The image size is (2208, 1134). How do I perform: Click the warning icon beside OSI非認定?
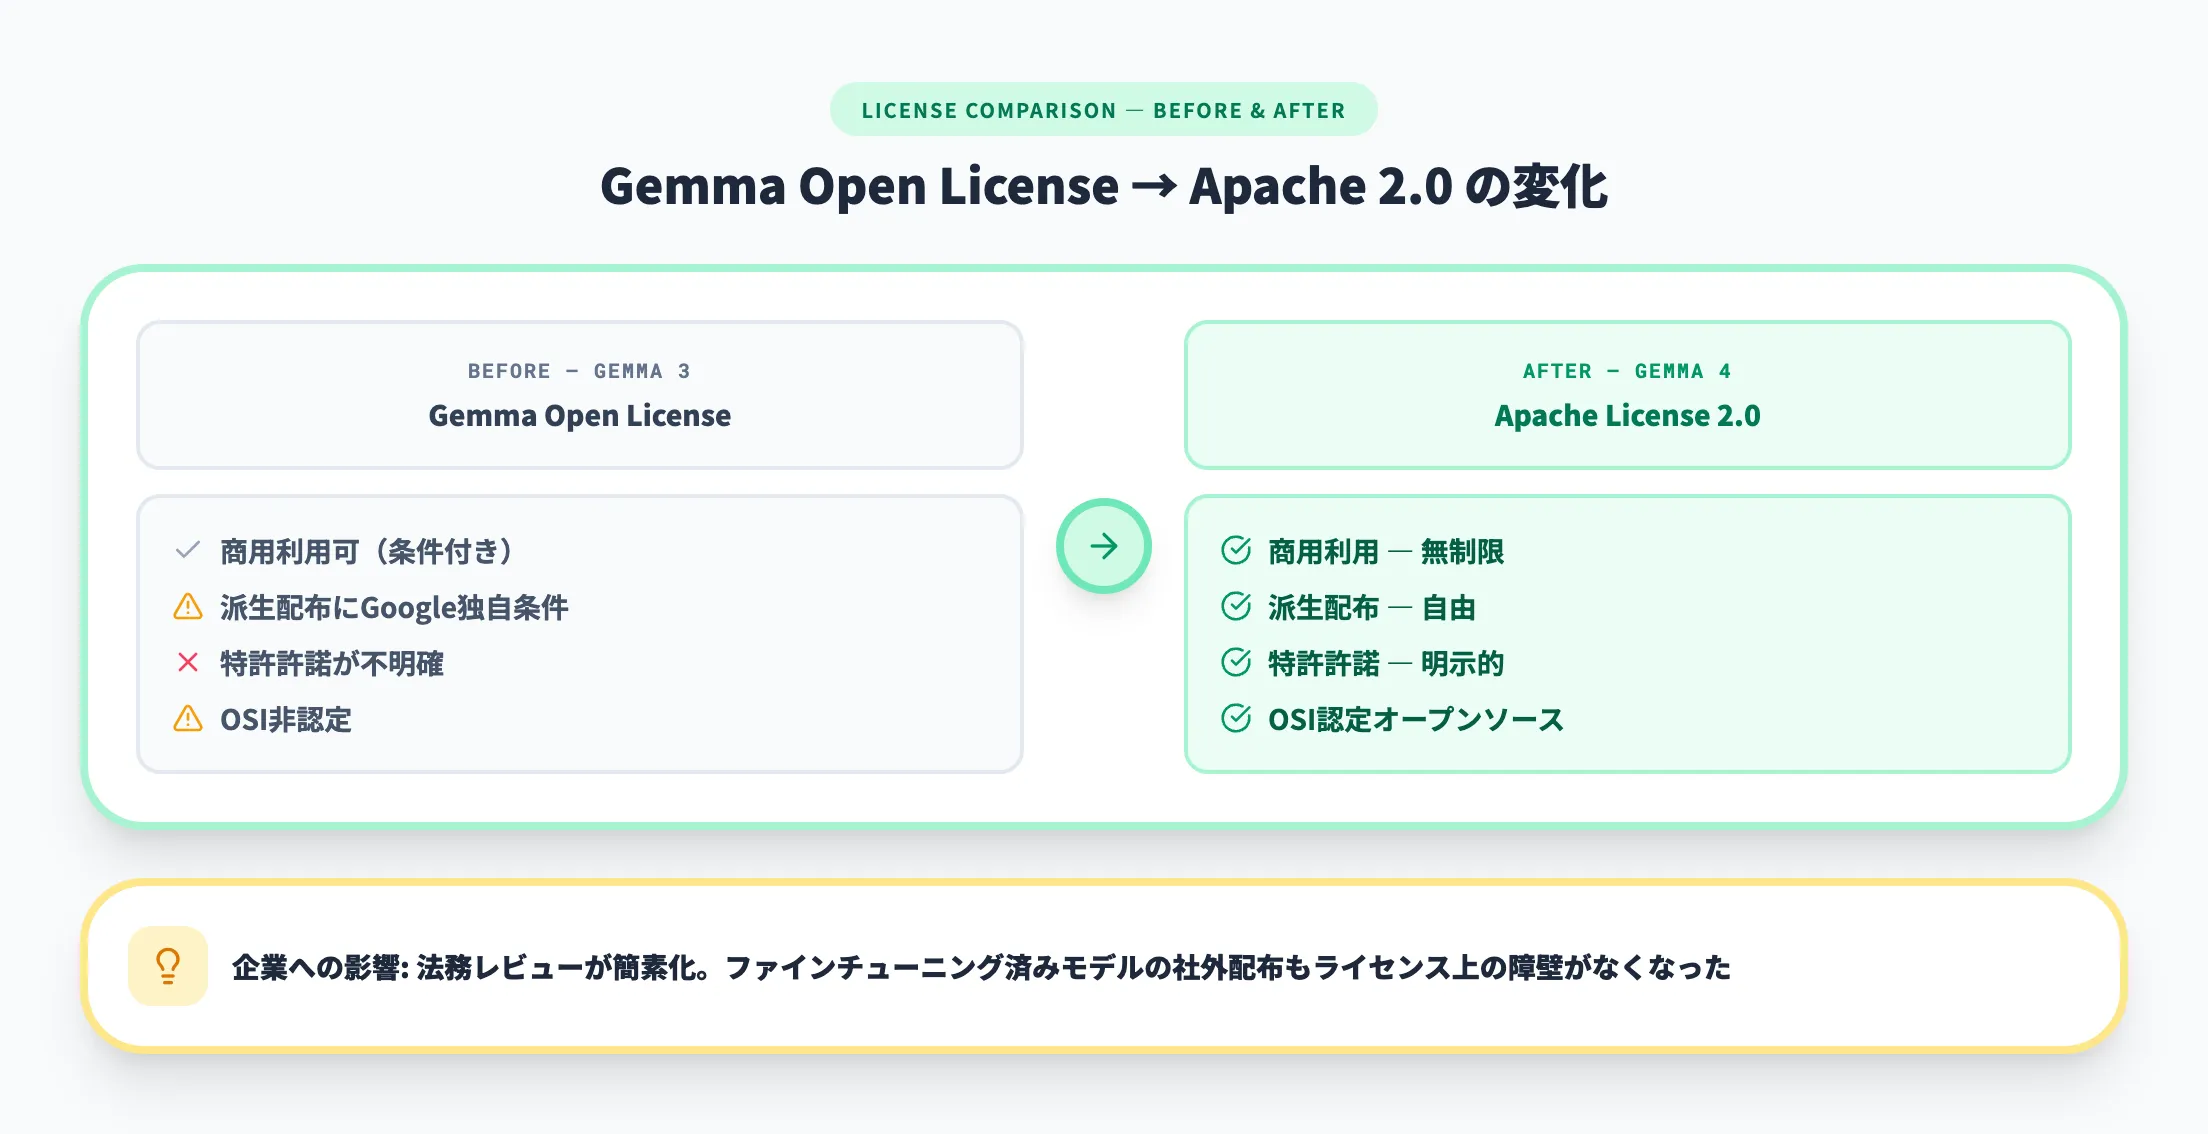(x=186, y=719)
